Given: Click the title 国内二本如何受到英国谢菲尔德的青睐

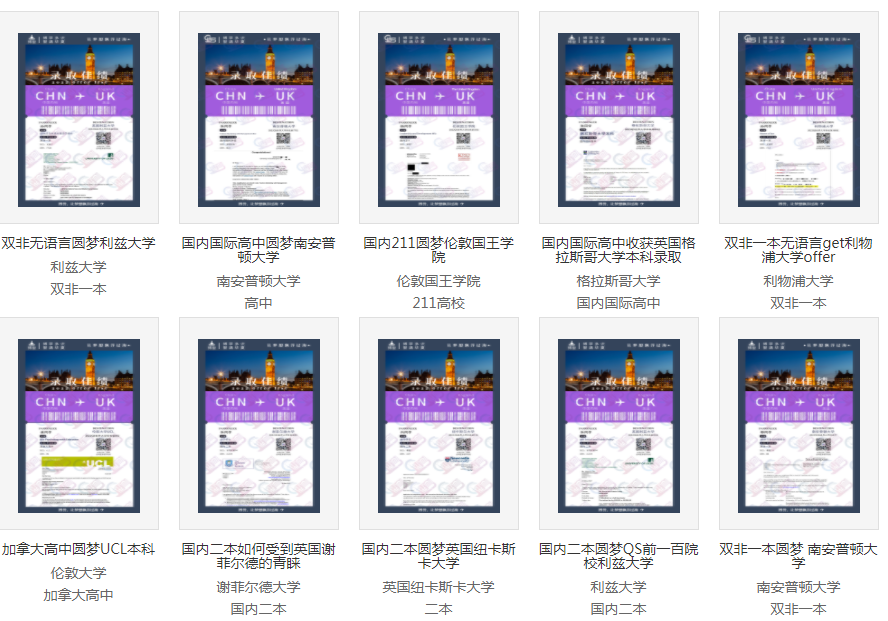Looking at the screenshot, I should click(x=259, y=556).
